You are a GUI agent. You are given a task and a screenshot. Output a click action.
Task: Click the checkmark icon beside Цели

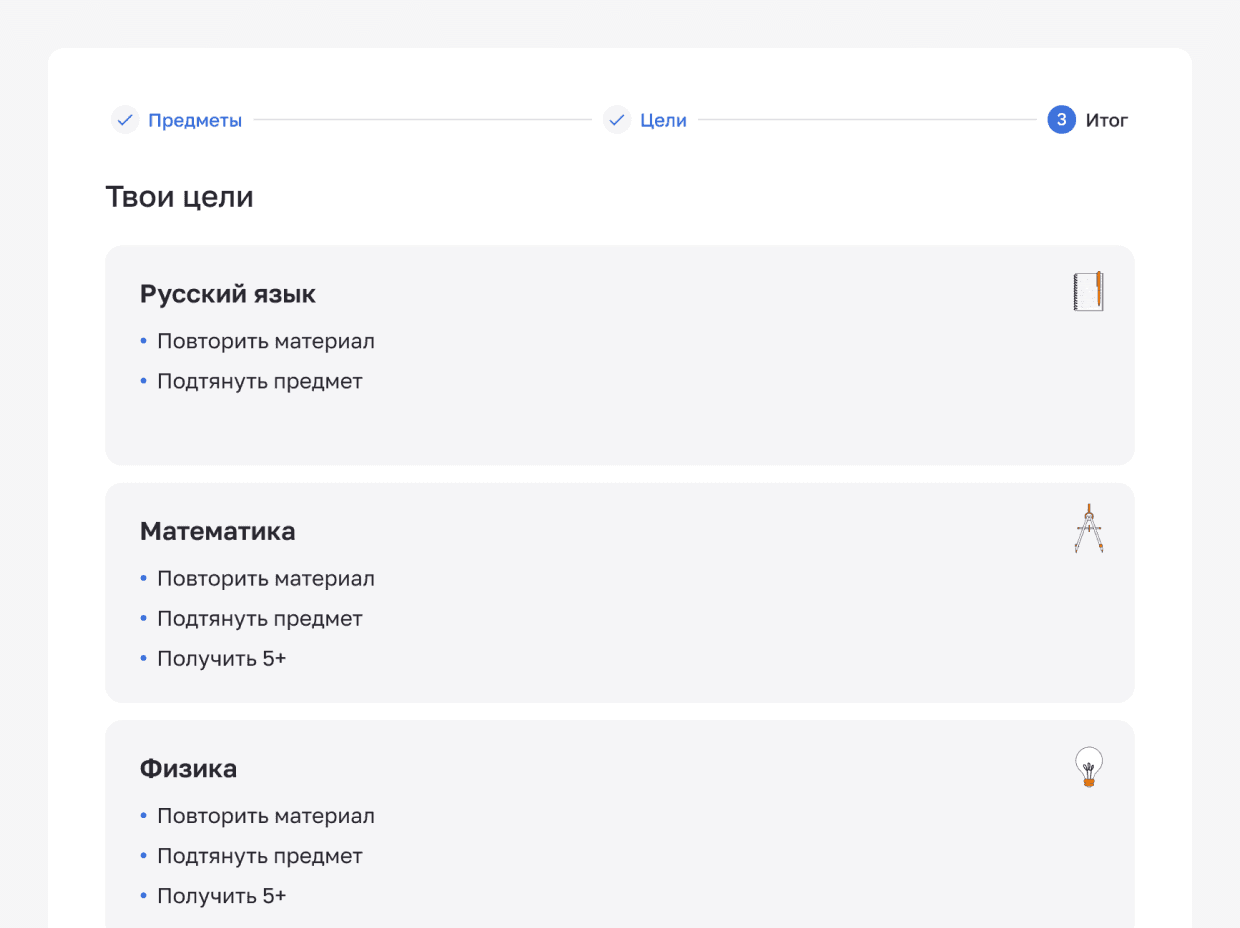pyautogui.click(x=617, y=120)
